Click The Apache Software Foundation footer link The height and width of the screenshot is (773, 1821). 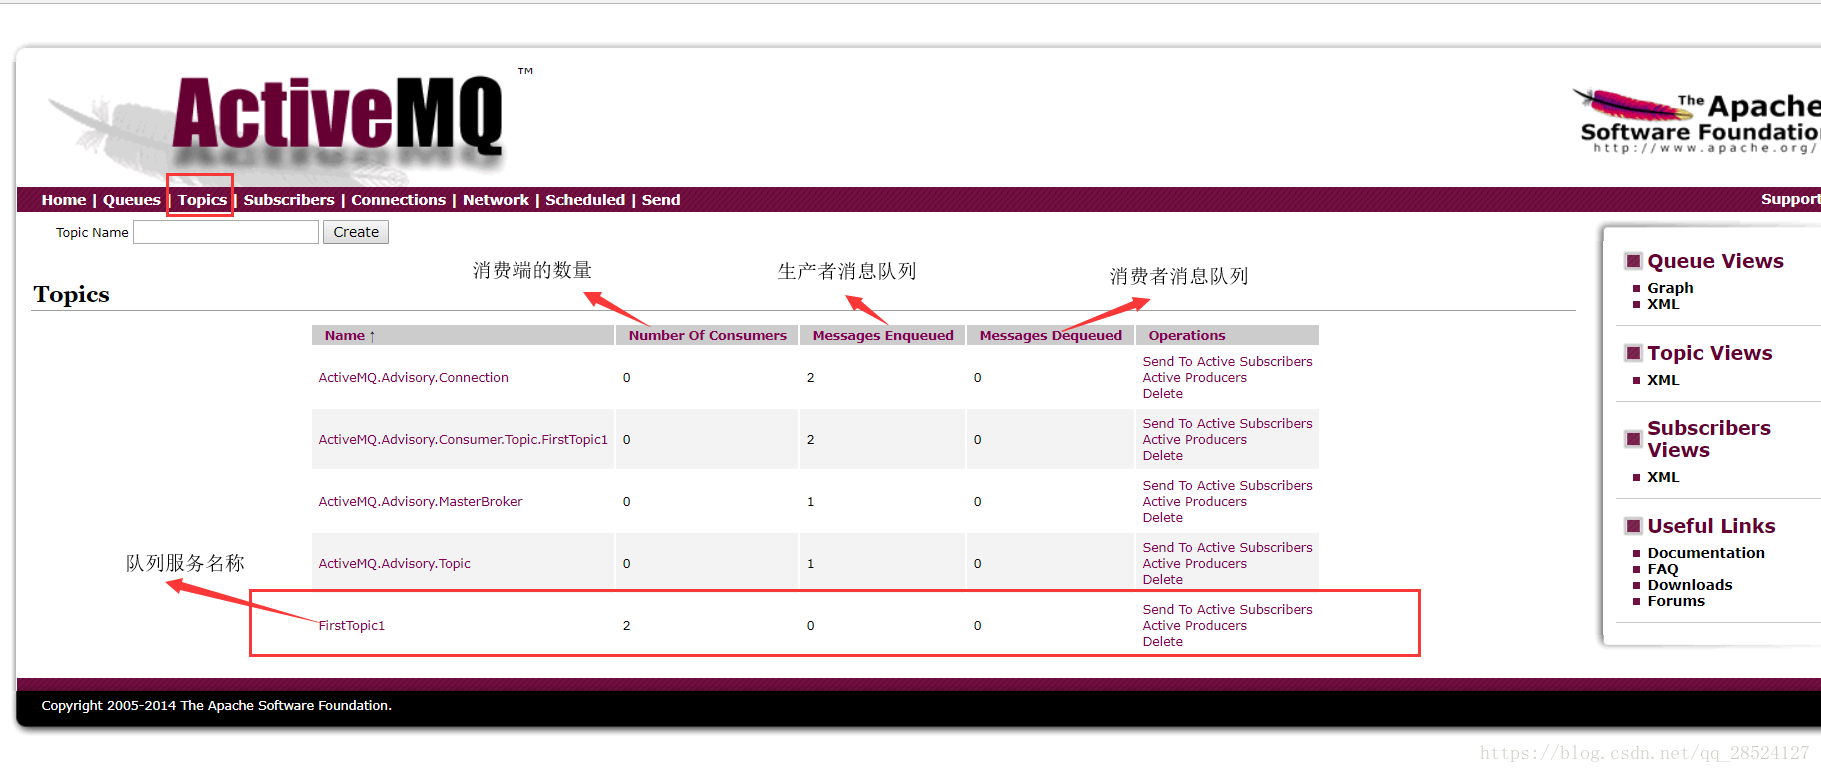click(284, 706)
